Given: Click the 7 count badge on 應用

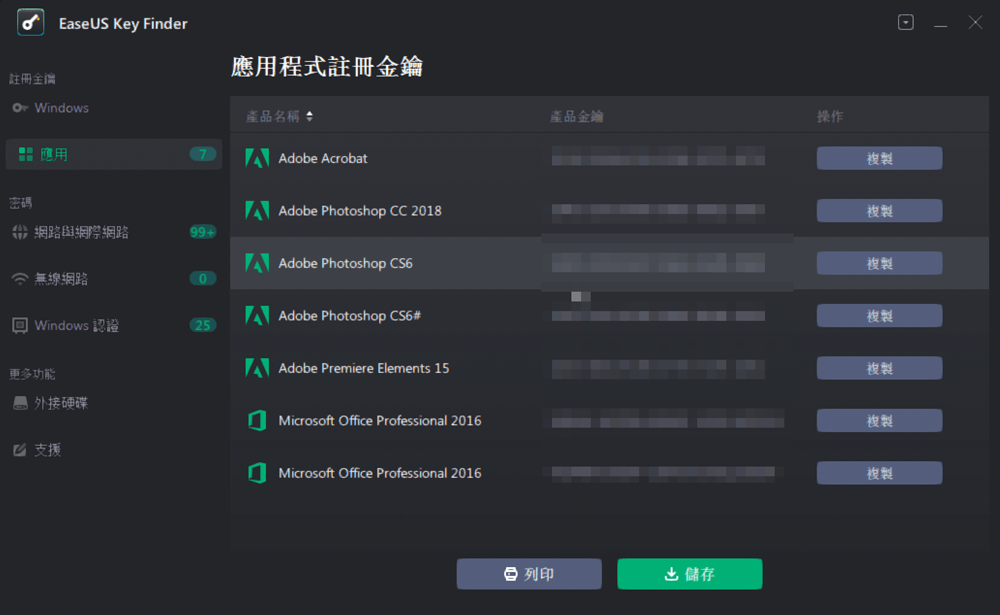Looking at the screenshot, I should (x=203, y=154).
